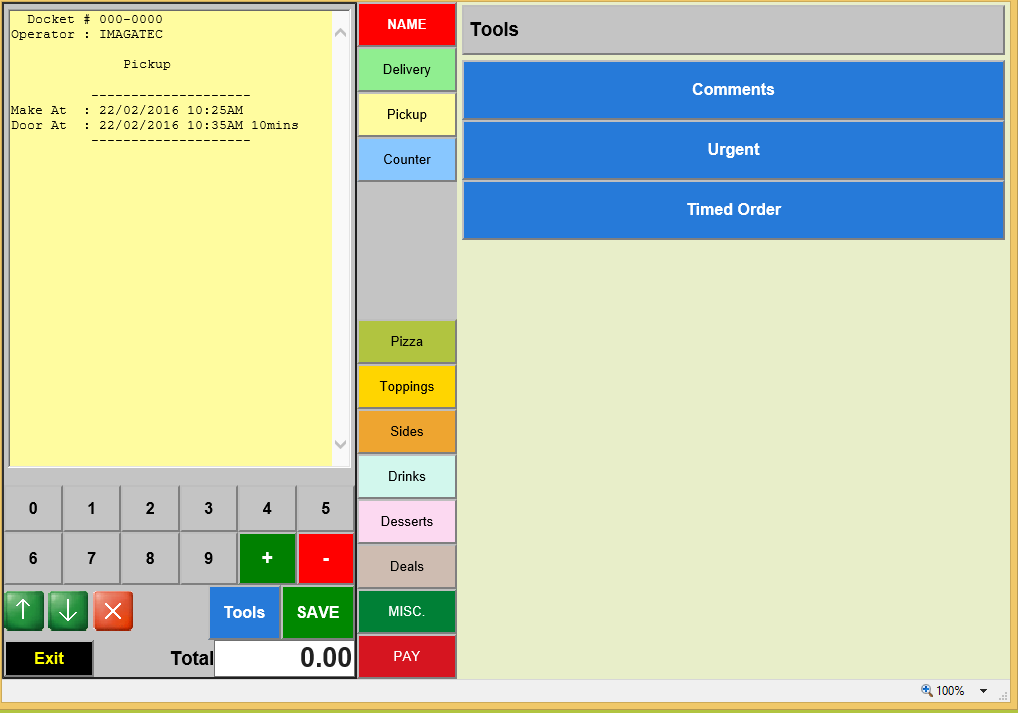1018x713 pixels.
Task: Click the red X delete icon
Action: [113, 611]
